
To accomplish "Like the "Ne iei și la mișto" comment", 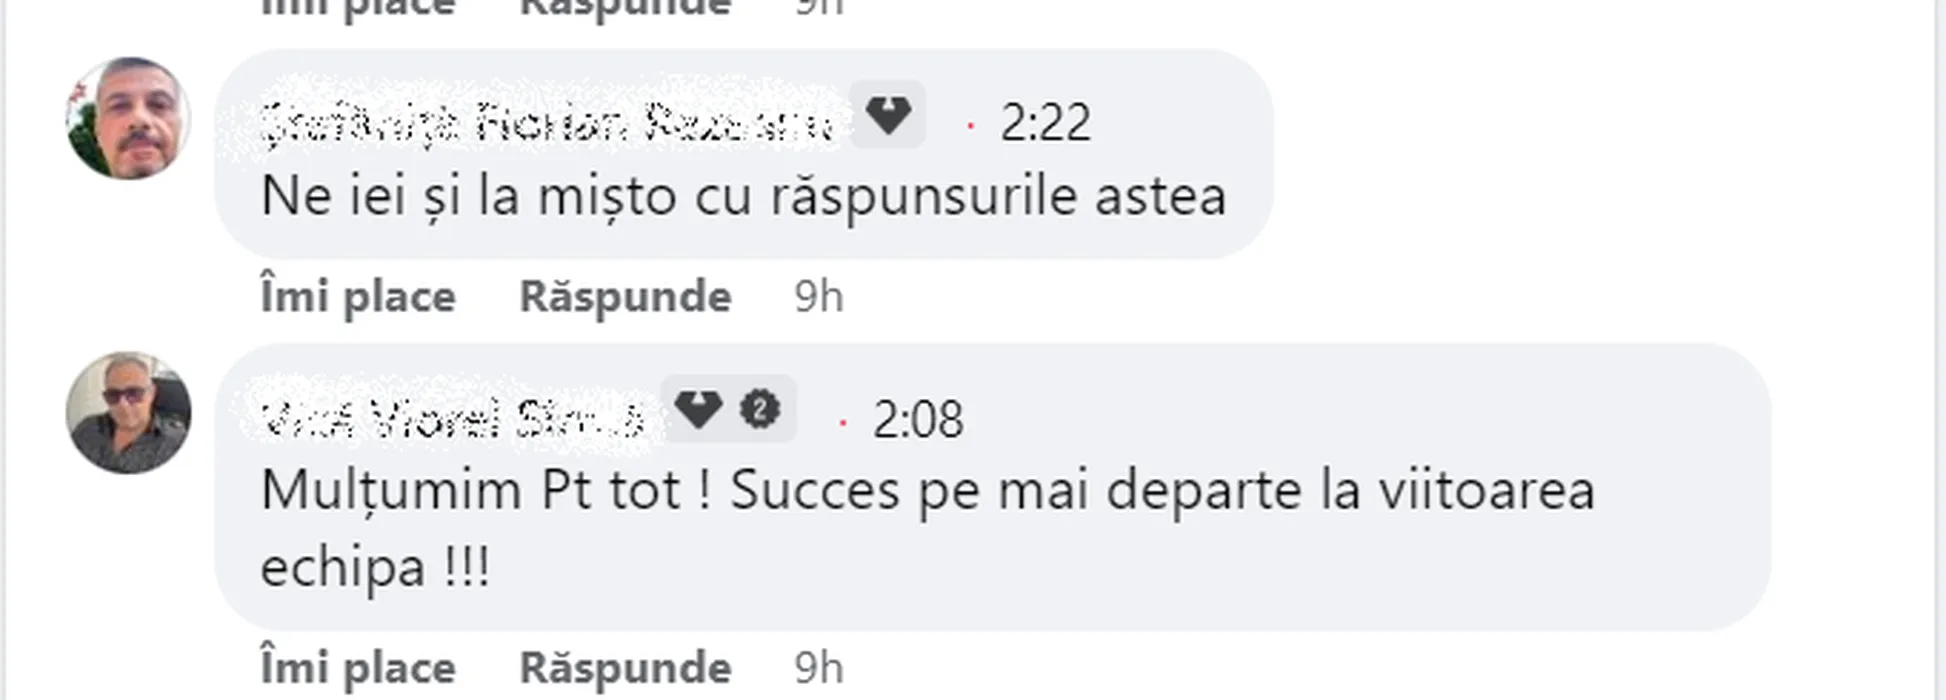I will click(358, 297).
